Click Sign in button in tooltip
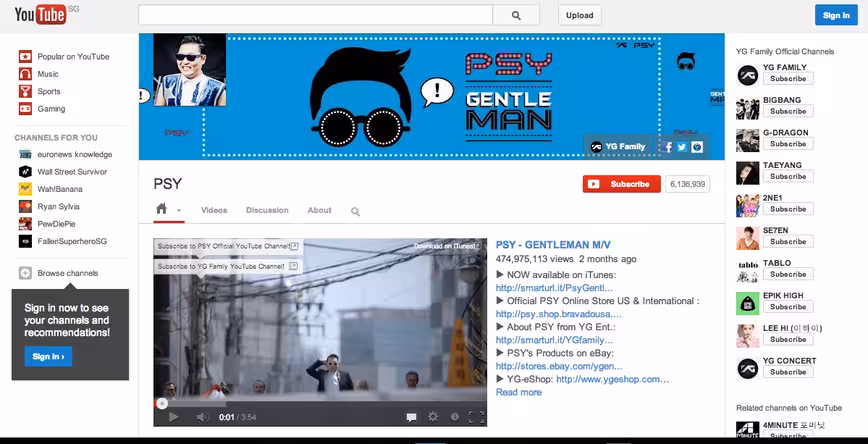 [x=48, y=357]
